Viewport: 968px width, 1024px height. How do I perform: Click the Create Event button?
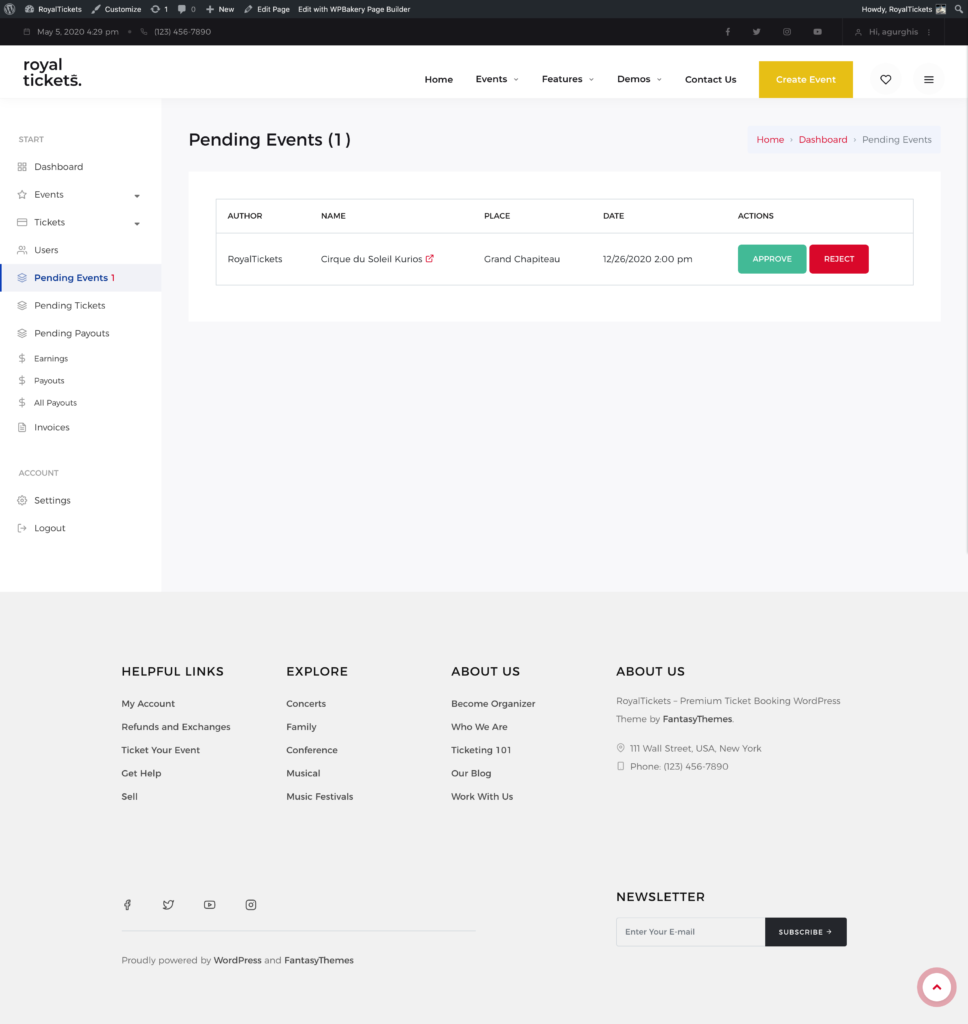point(805,80)
